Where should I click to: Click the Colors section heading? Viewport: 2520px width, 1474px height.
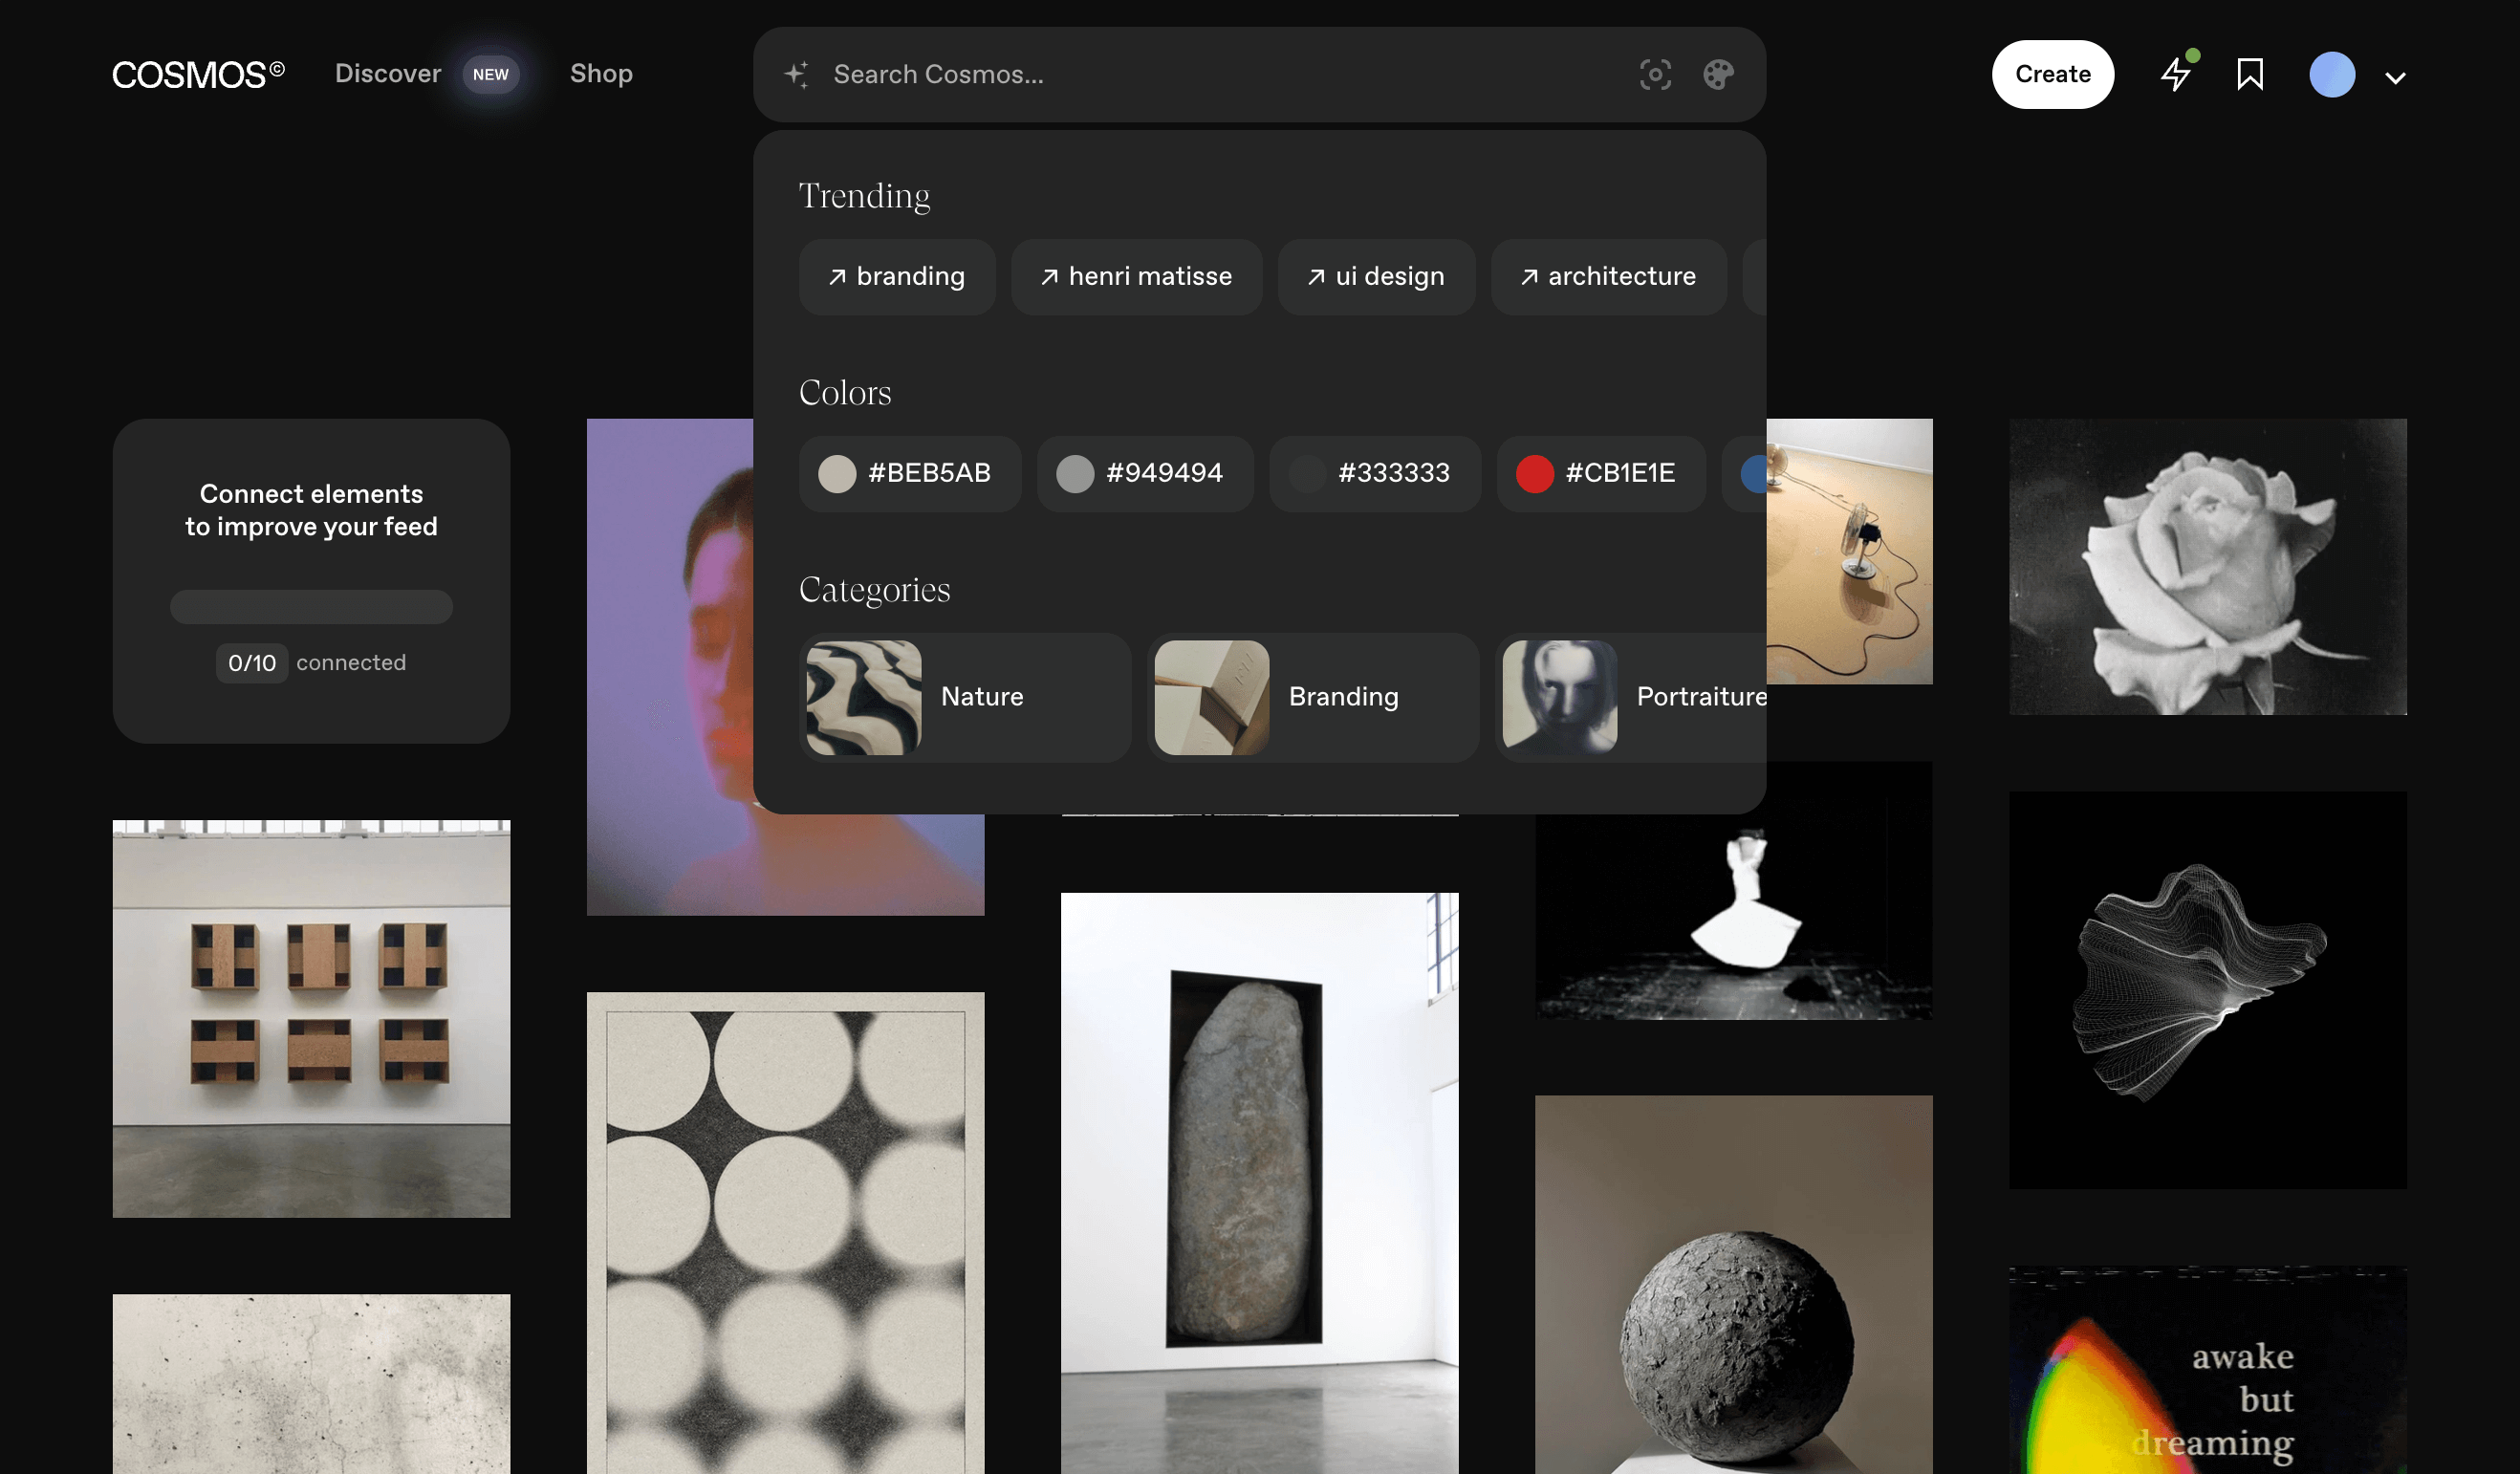pos(845,392)
